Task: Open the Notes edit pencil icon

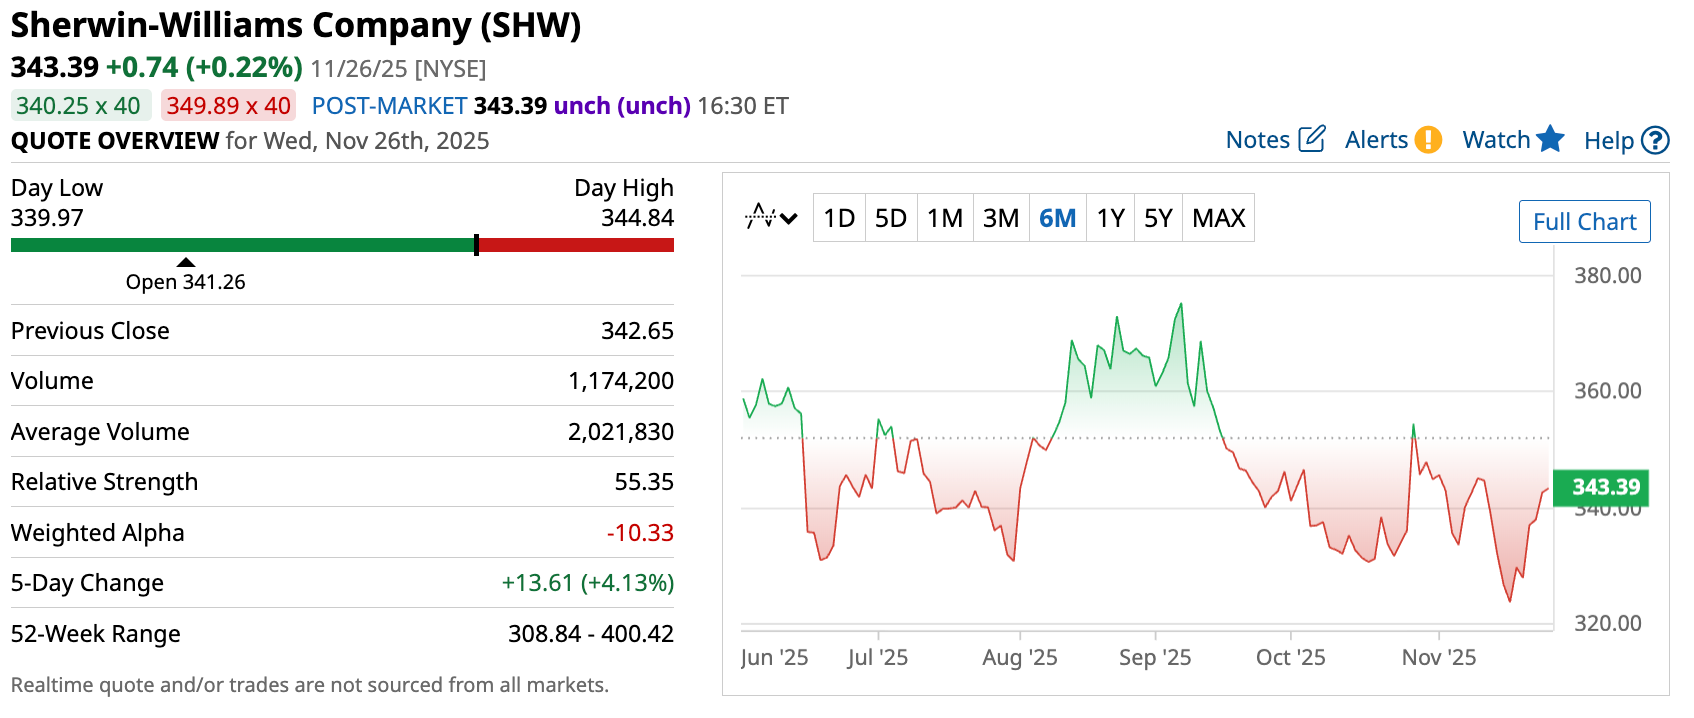Action: [1311, 139]
